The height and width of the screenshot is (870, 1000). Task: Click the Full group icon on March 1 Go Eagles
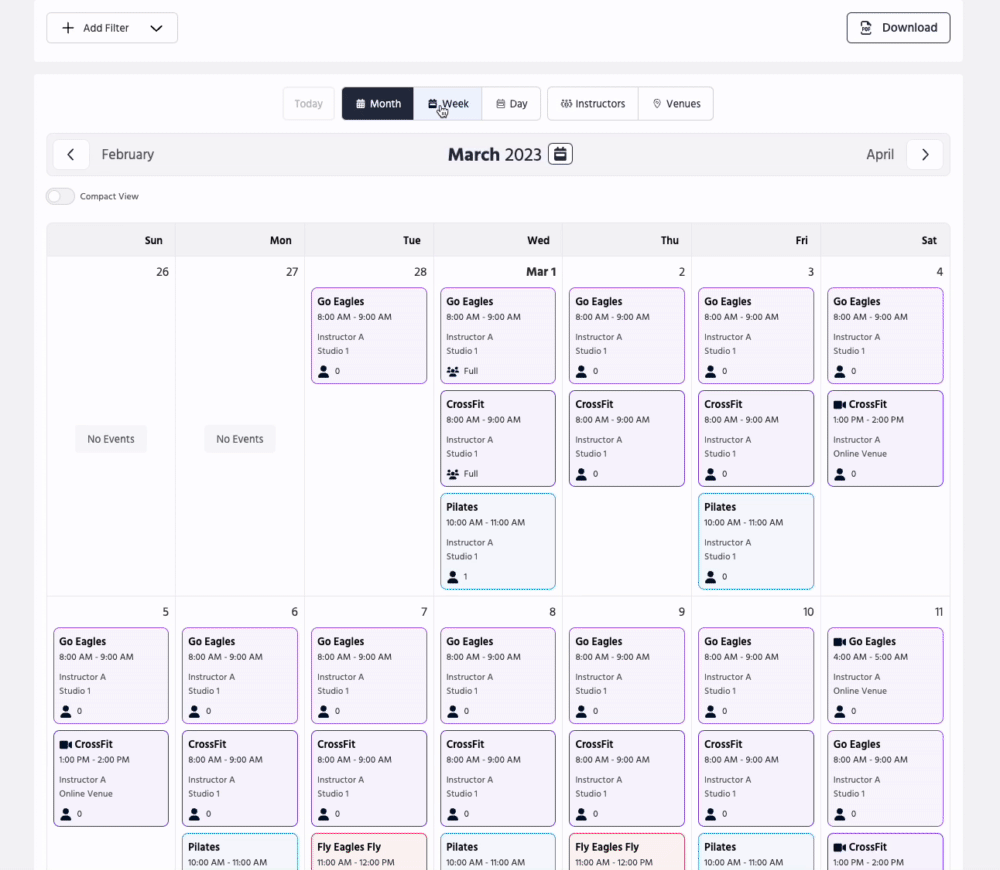[x=452, y=371]
